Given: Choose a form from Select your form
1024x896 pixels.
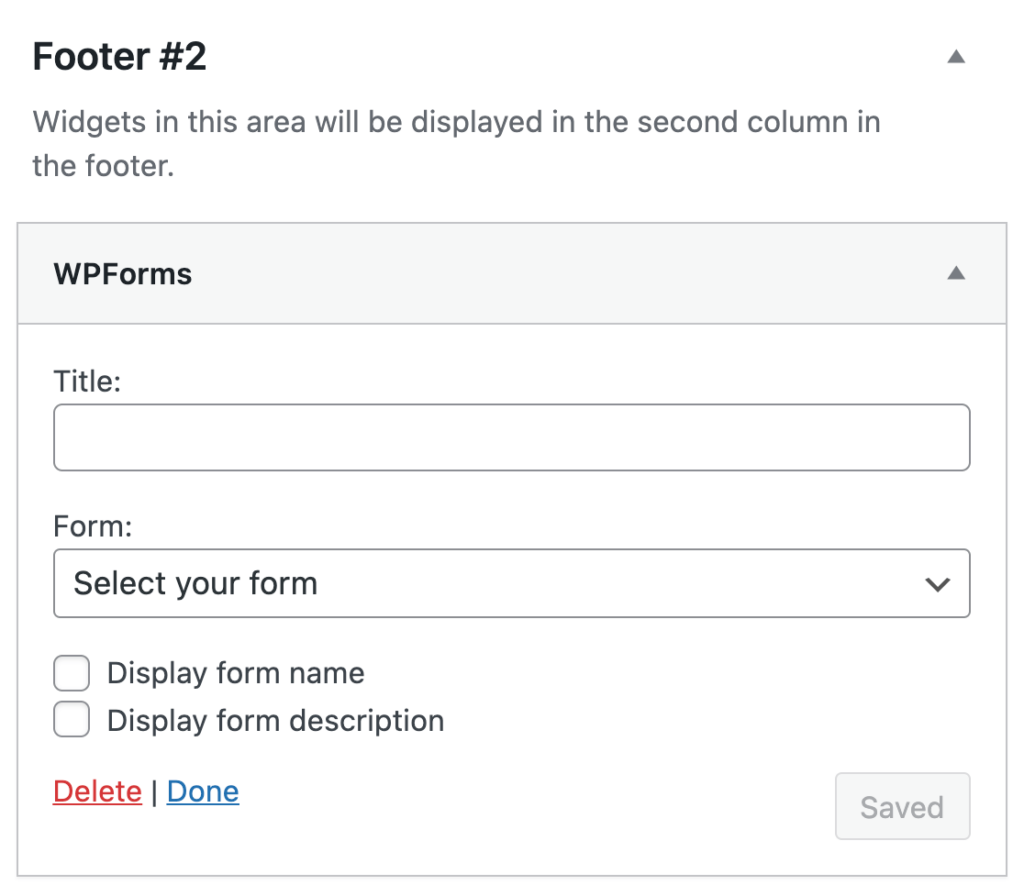Looking at the screenshot, I should 512,583.
